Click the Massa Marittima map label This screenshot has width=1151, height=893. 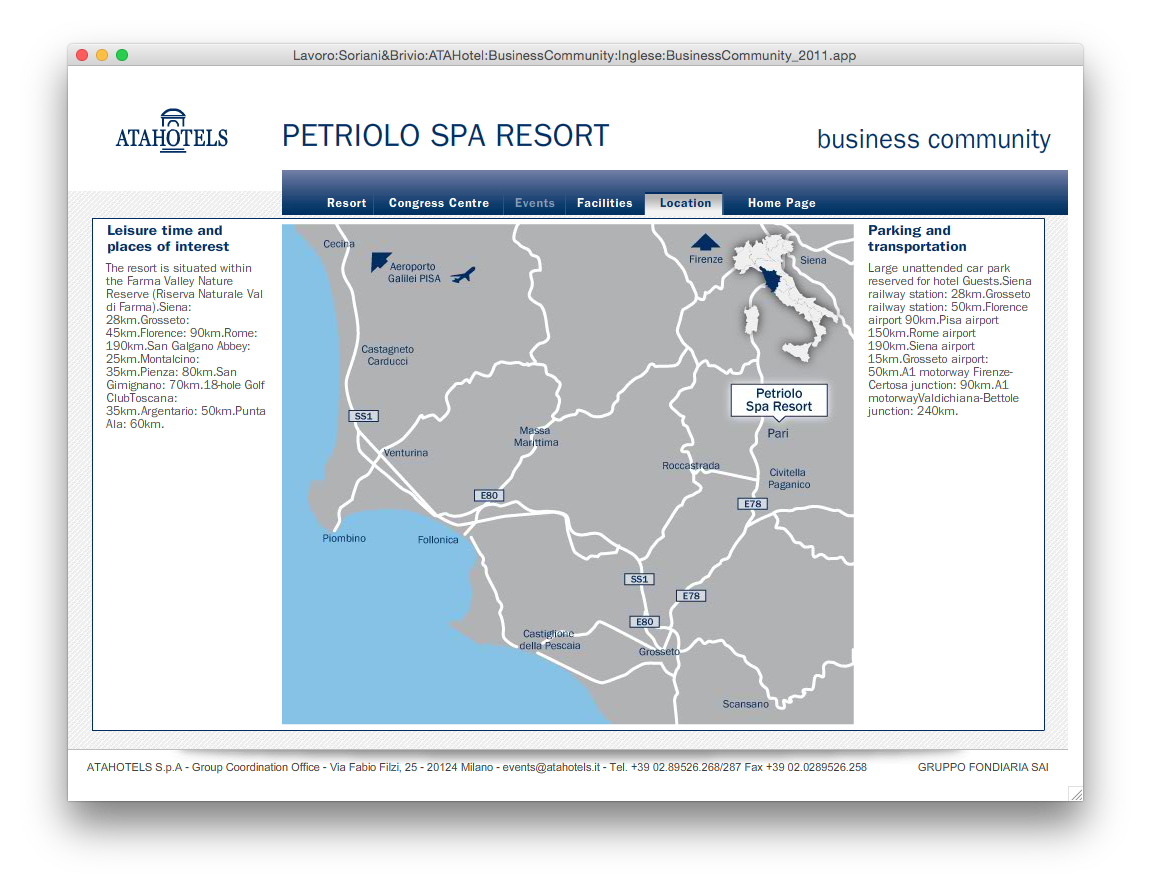[536, 437]
